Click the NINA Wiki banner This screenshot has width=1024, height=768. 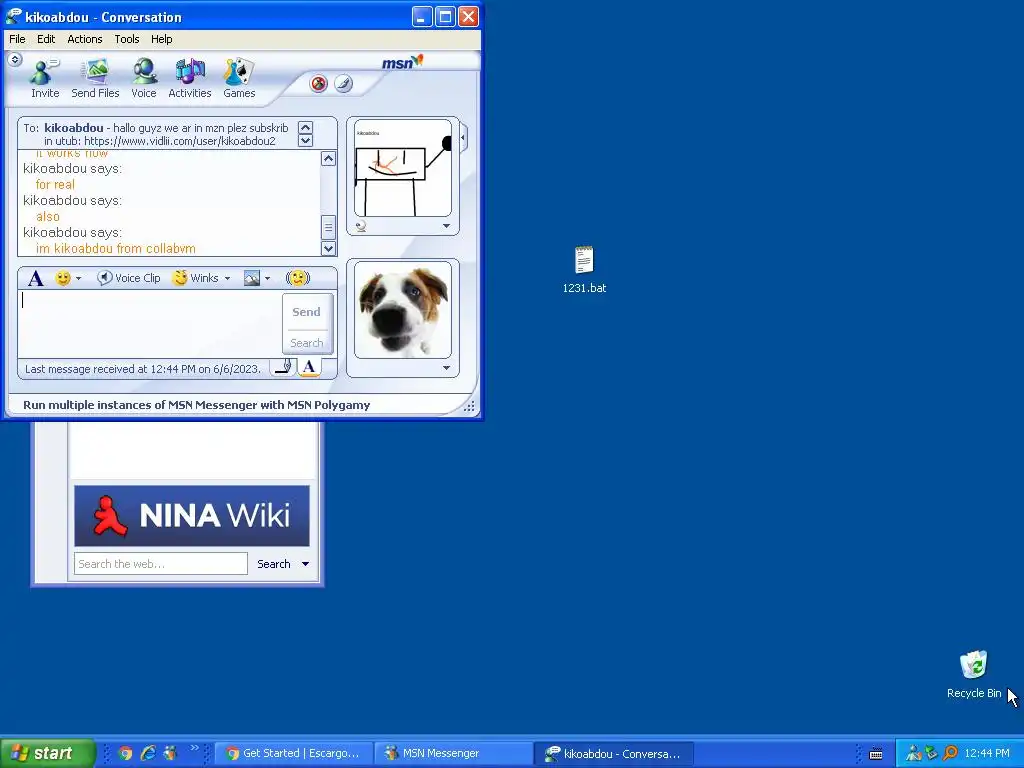(x=192, y=515)
